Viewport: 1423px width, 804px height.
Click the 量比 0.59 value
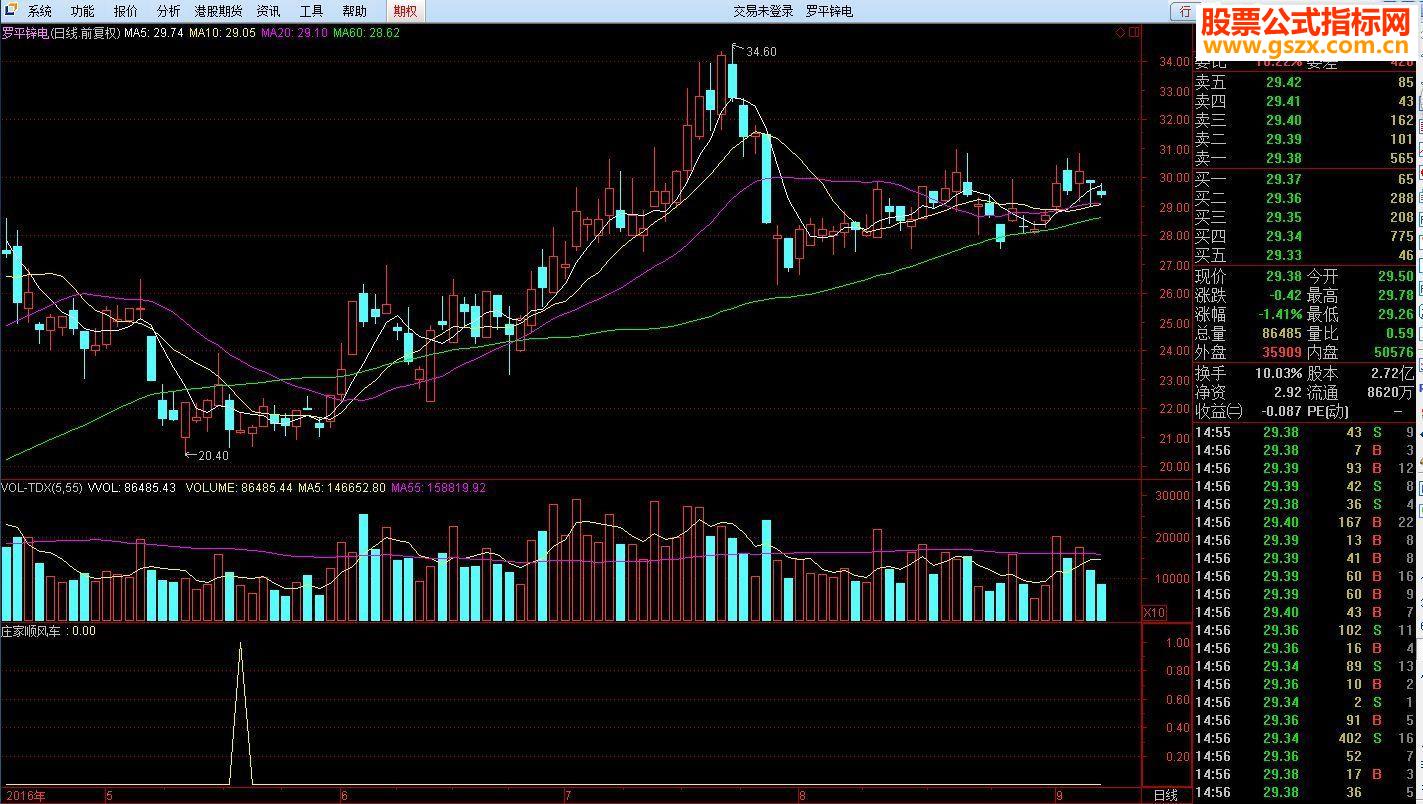click(x=1401, y=334)
